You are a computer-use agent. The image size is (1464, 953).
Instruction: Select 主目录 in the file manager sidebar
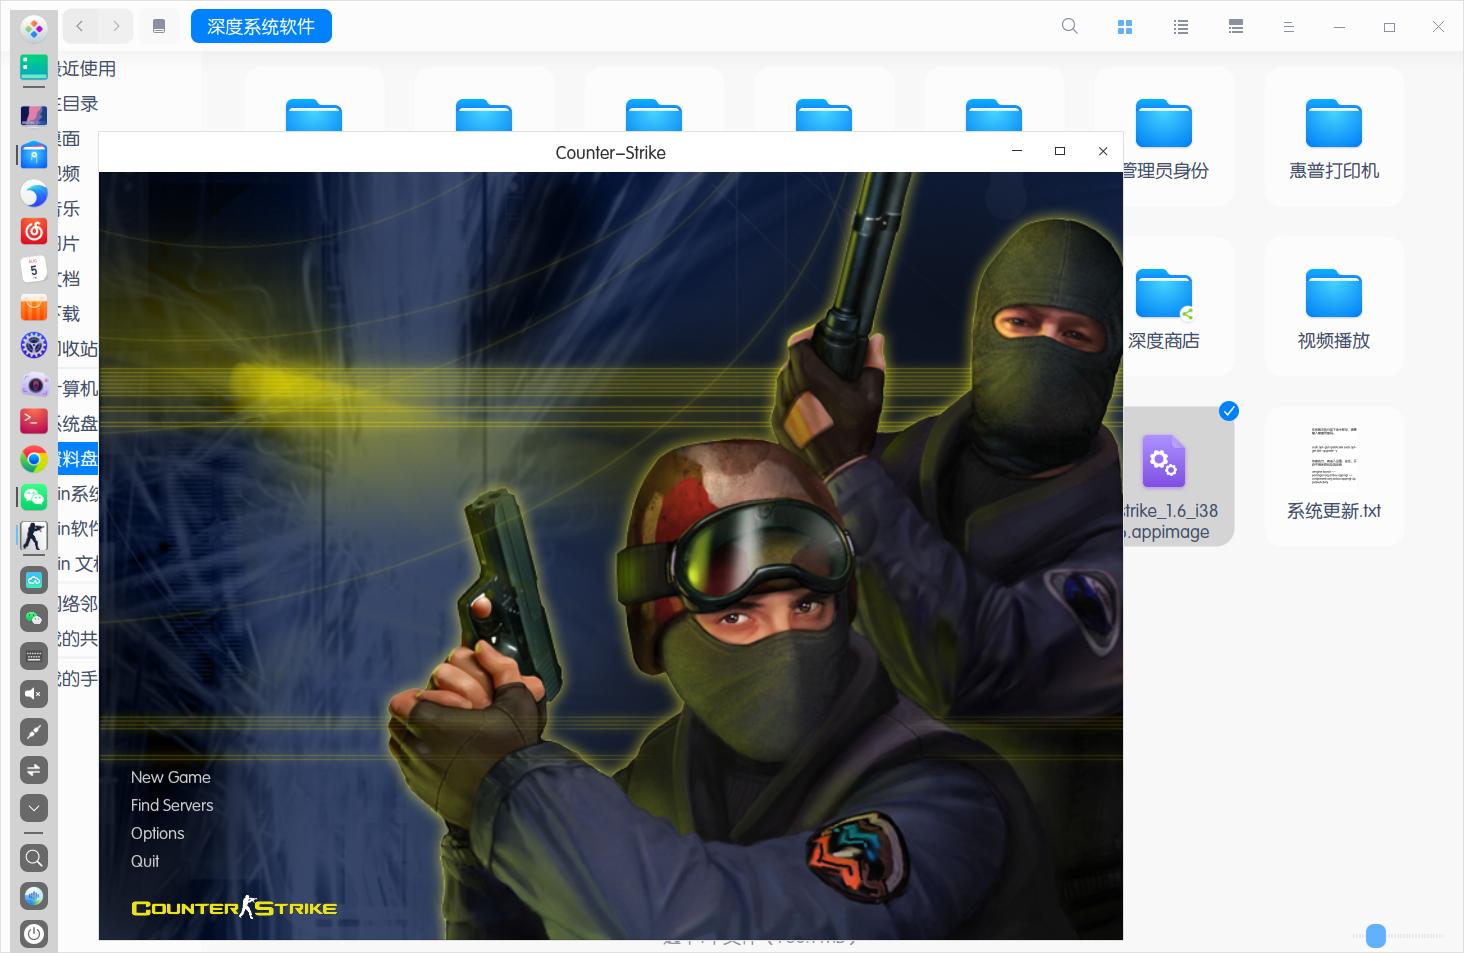tap(79, 103)
